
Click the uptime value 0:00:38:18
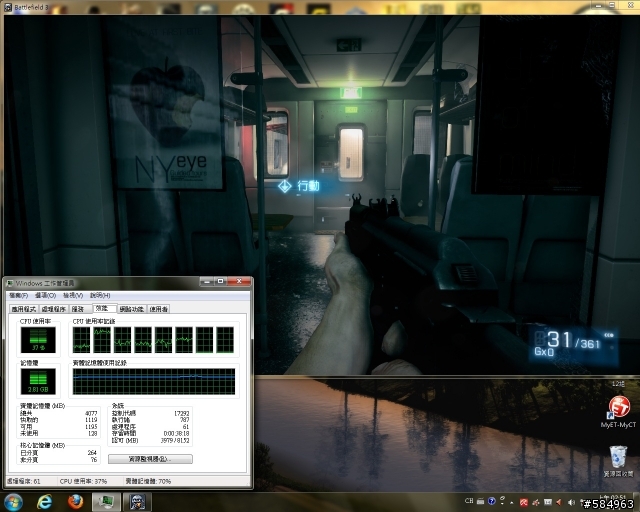tap(176, 433)
